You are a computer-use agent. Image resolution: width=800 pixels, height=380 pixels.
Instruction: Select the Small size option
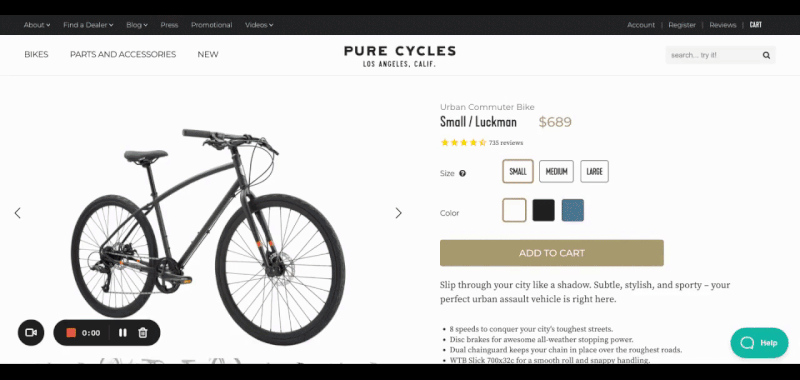518,171
